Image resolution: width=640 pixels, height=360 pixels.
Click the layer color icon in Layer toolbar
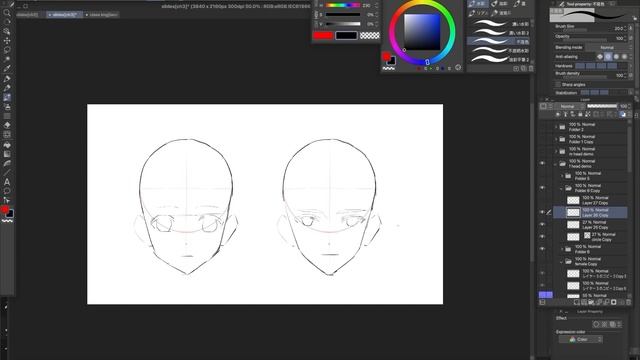pos(622,115)
